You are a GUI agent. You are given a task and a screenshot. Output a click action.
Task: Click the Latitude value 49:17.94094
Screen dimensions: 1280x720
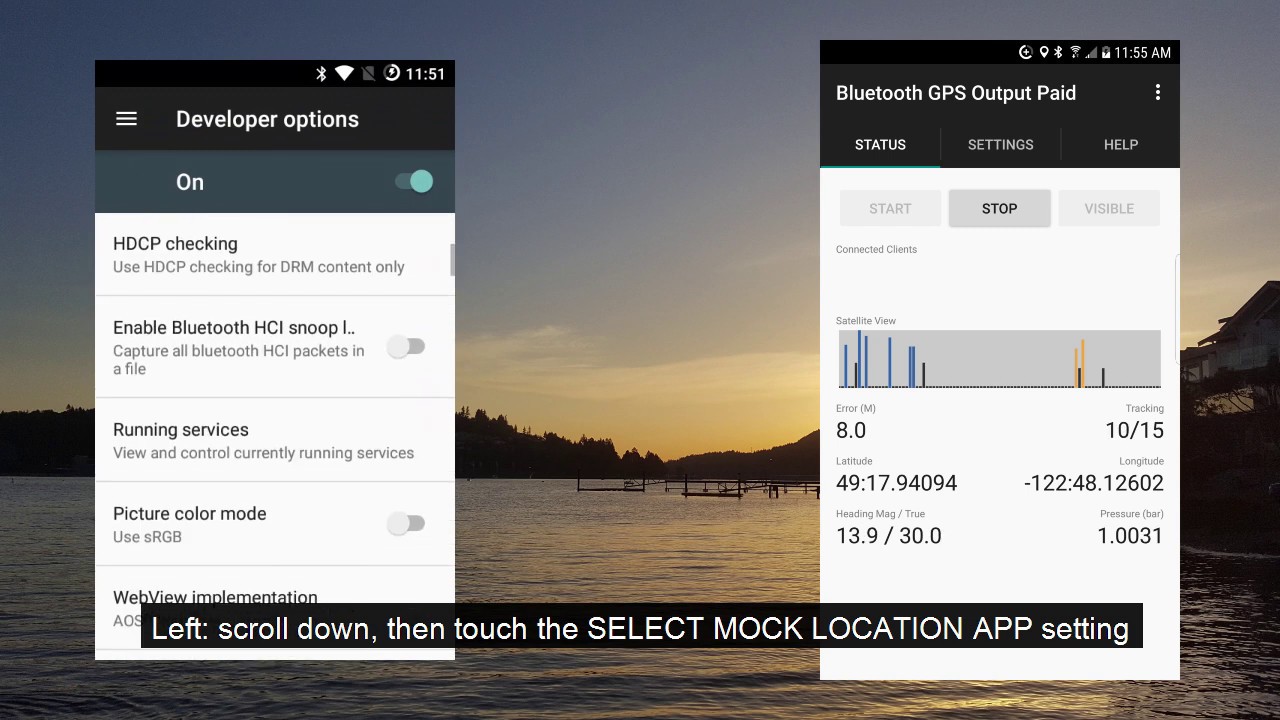click(897, 483)
